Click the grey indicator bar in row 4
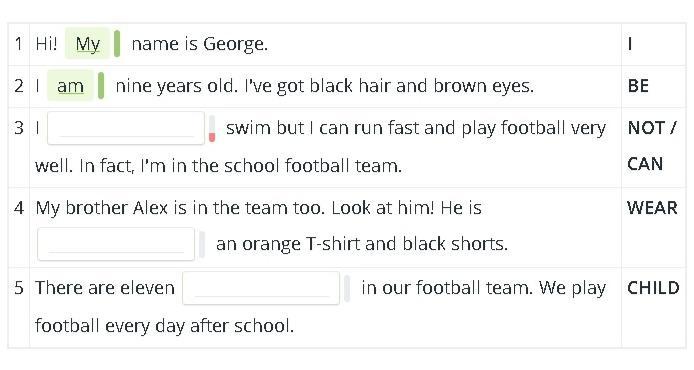Viewport: 694px width, 370px height. 202,244
